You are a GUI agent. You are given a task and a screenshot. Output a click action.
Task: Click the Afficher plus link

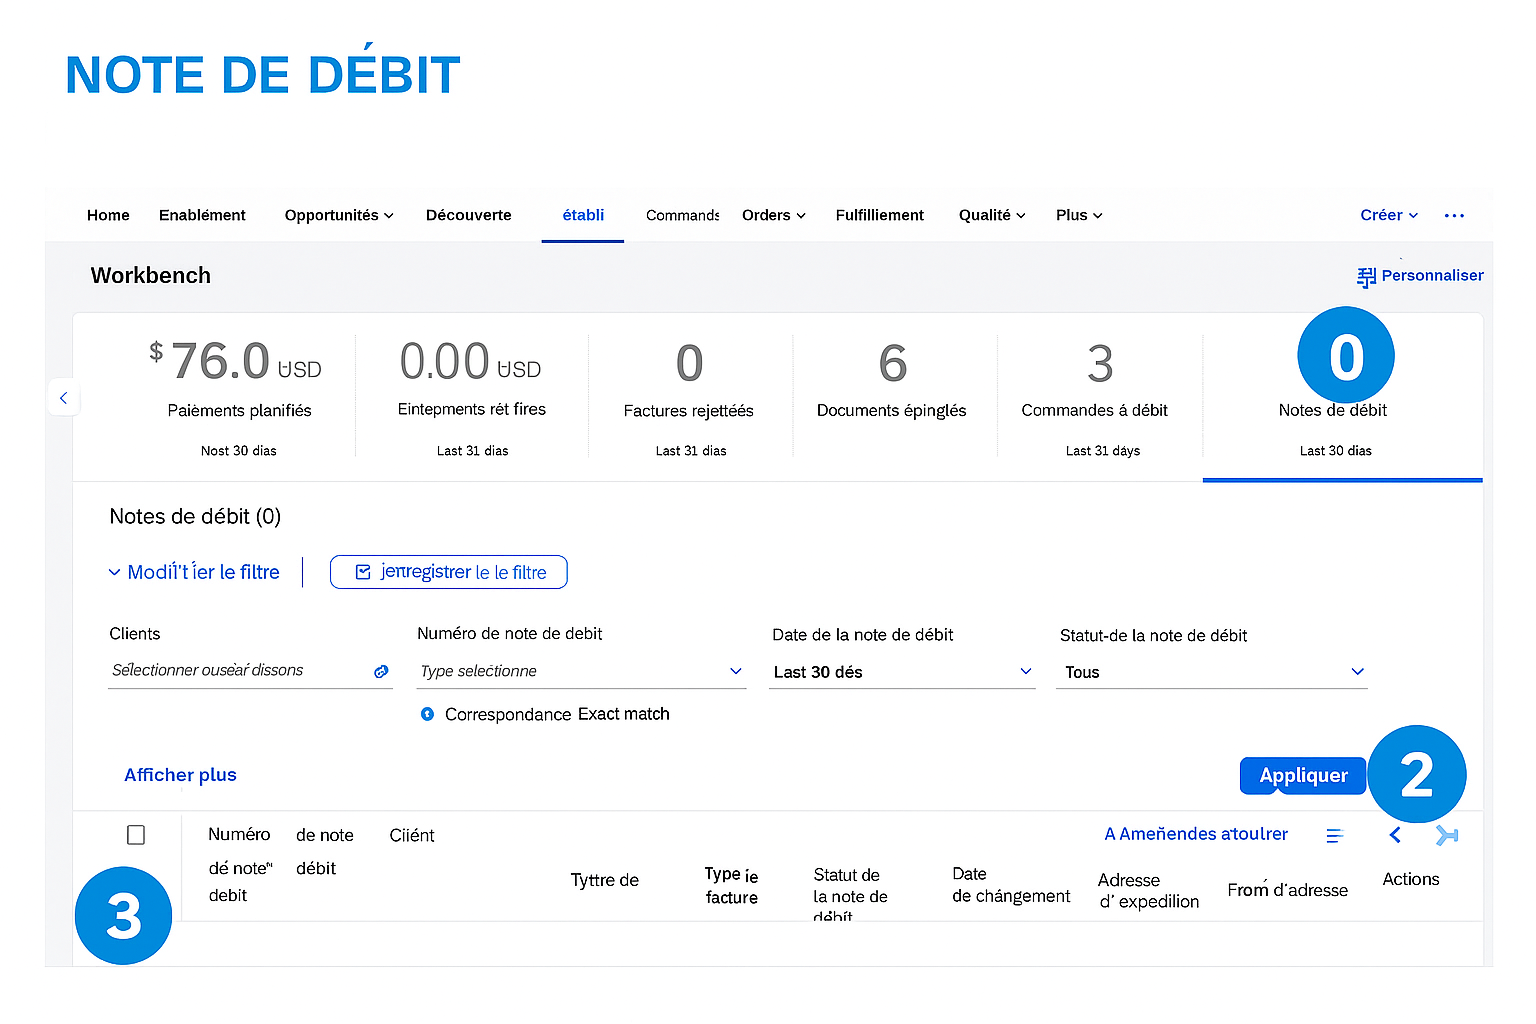pos(180,775)
